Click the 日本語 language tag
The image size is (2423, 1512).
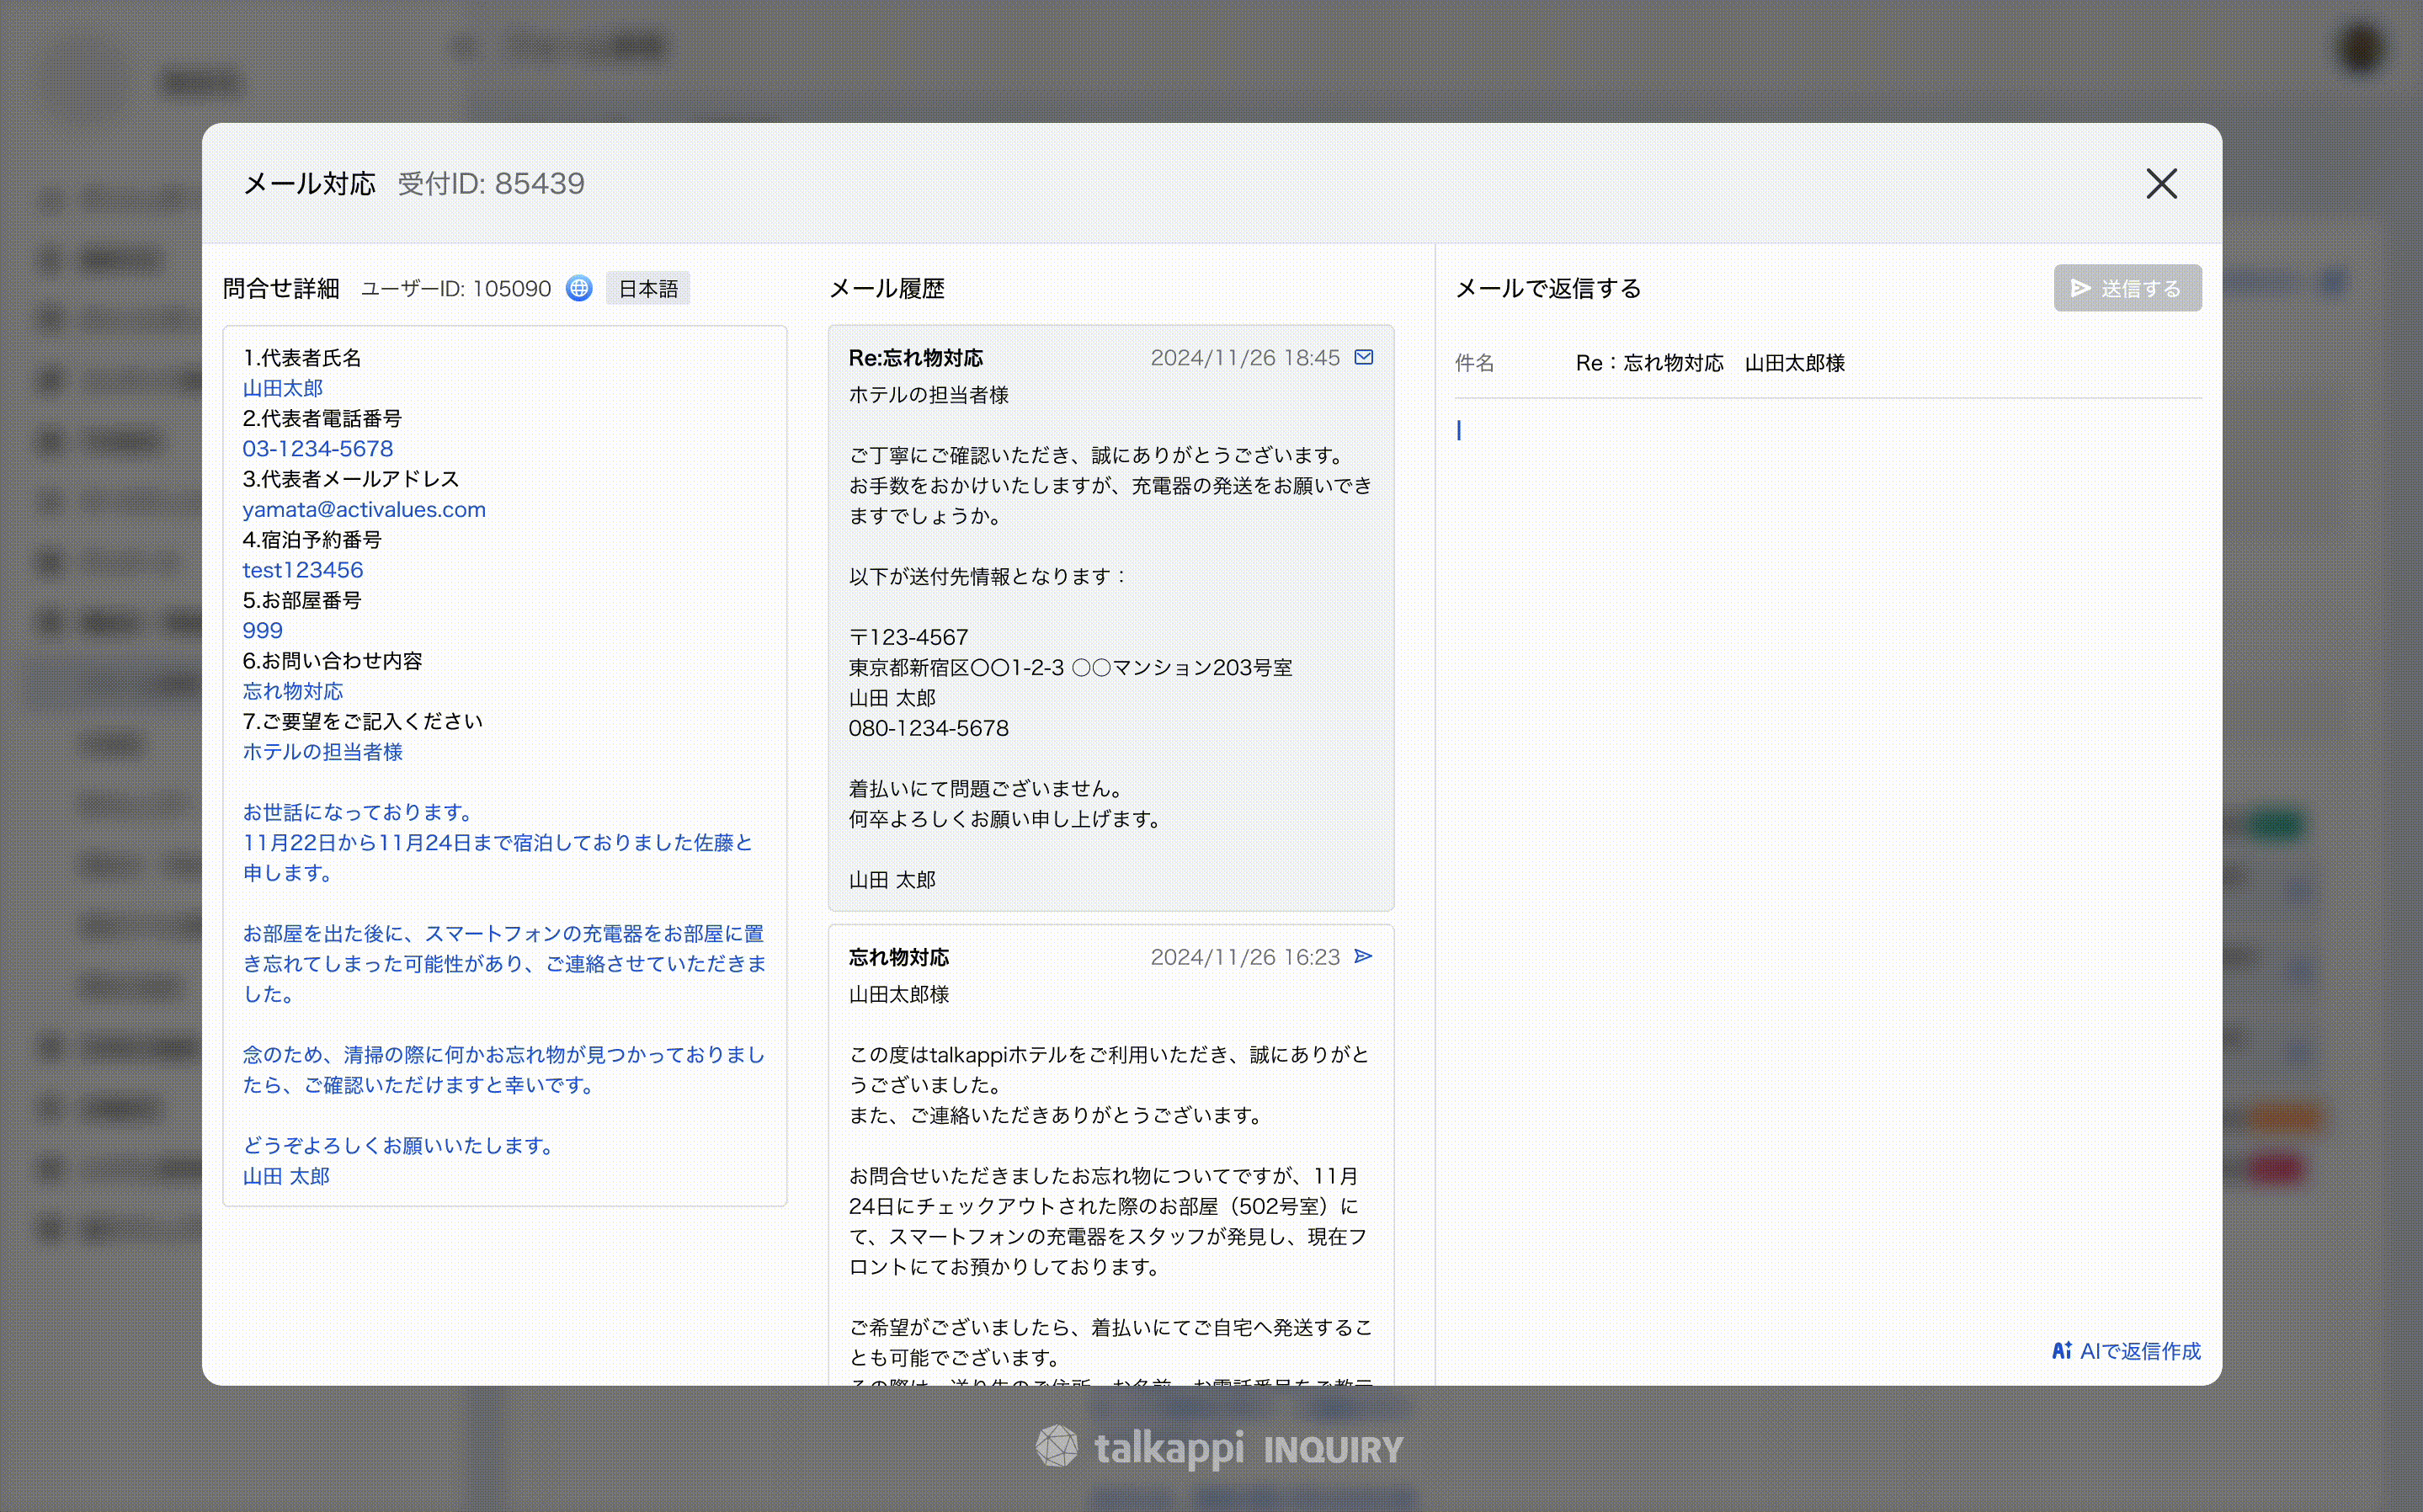648,289
